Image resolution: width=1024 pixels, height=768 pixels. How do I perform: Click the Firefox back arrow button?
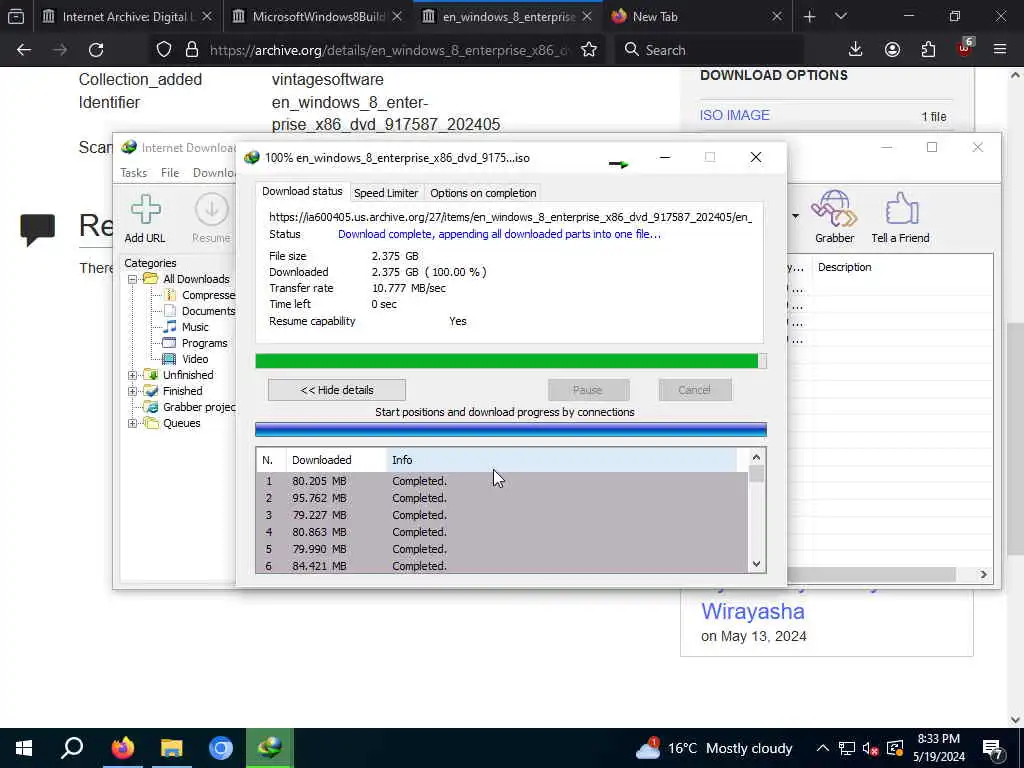[24, 50]
